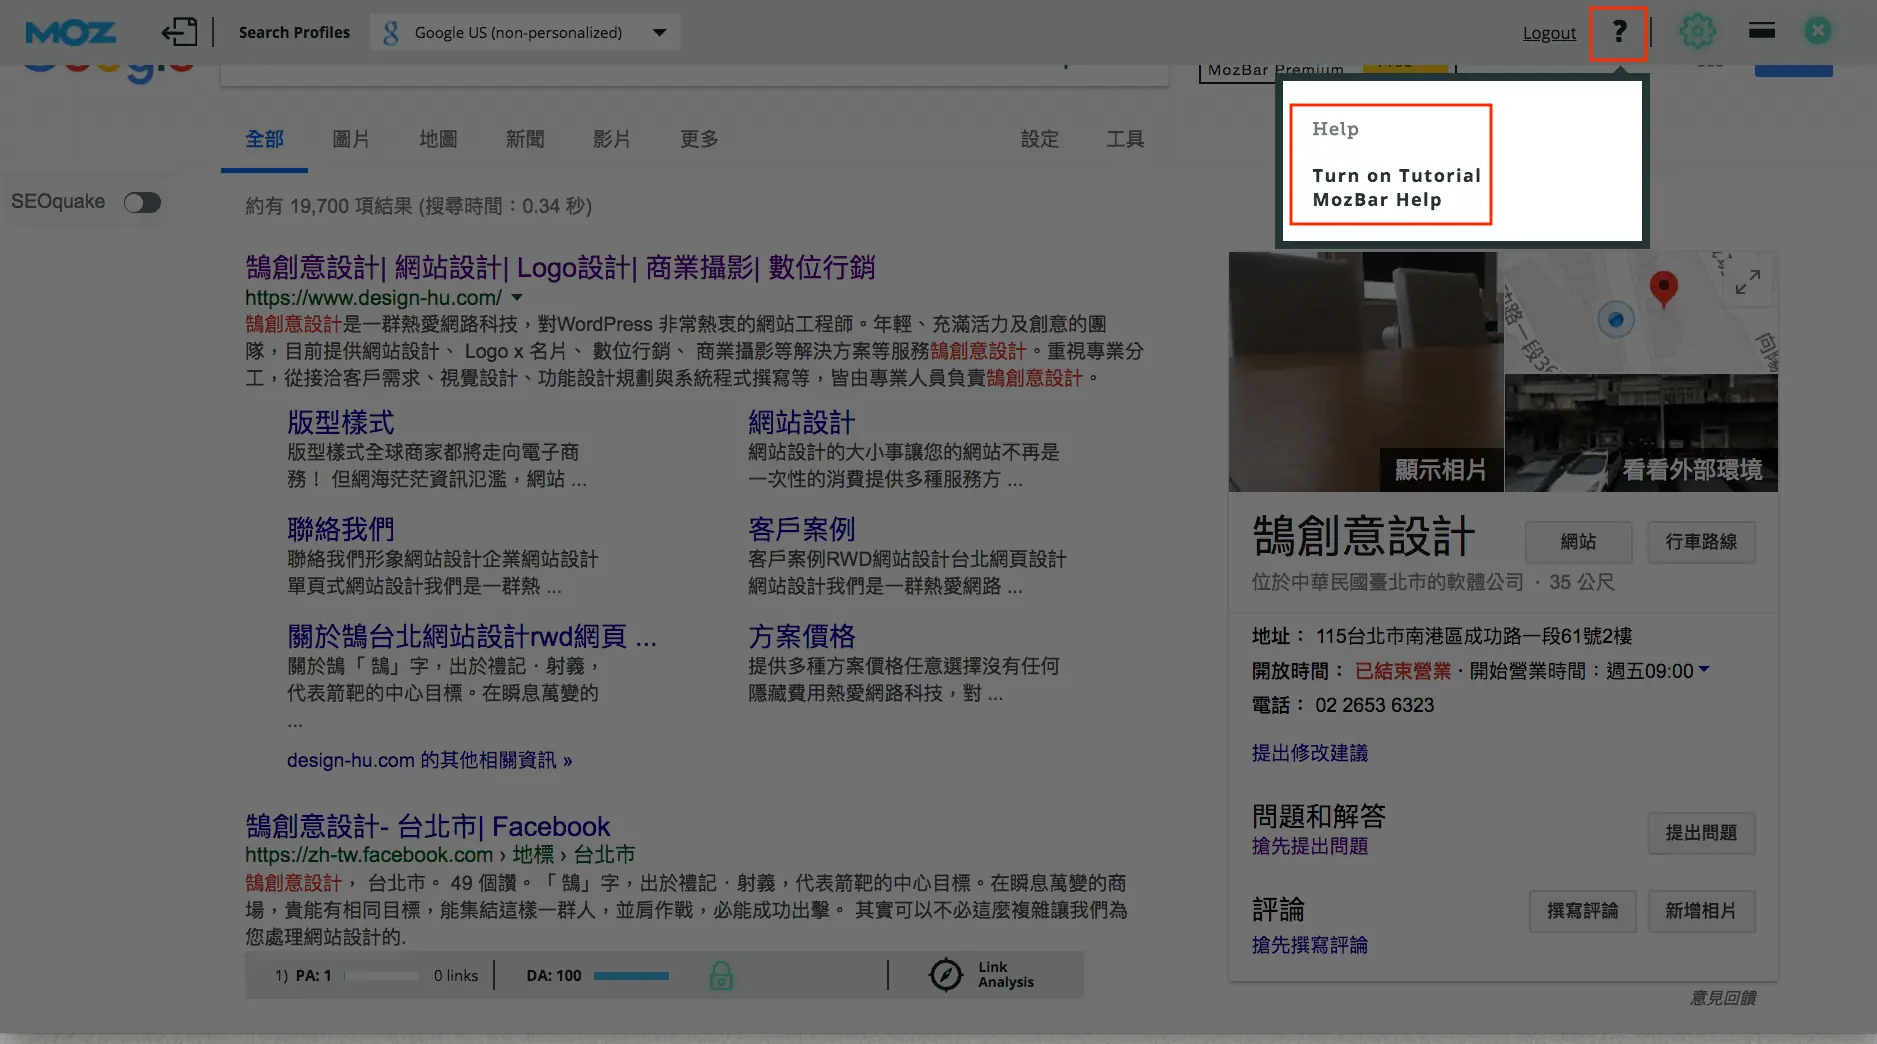Image resolution: width=1877 pixels, height=1044 pixels.
Task: Click the MozBar help question mark icon
Action: click(x=1618, y=32)
